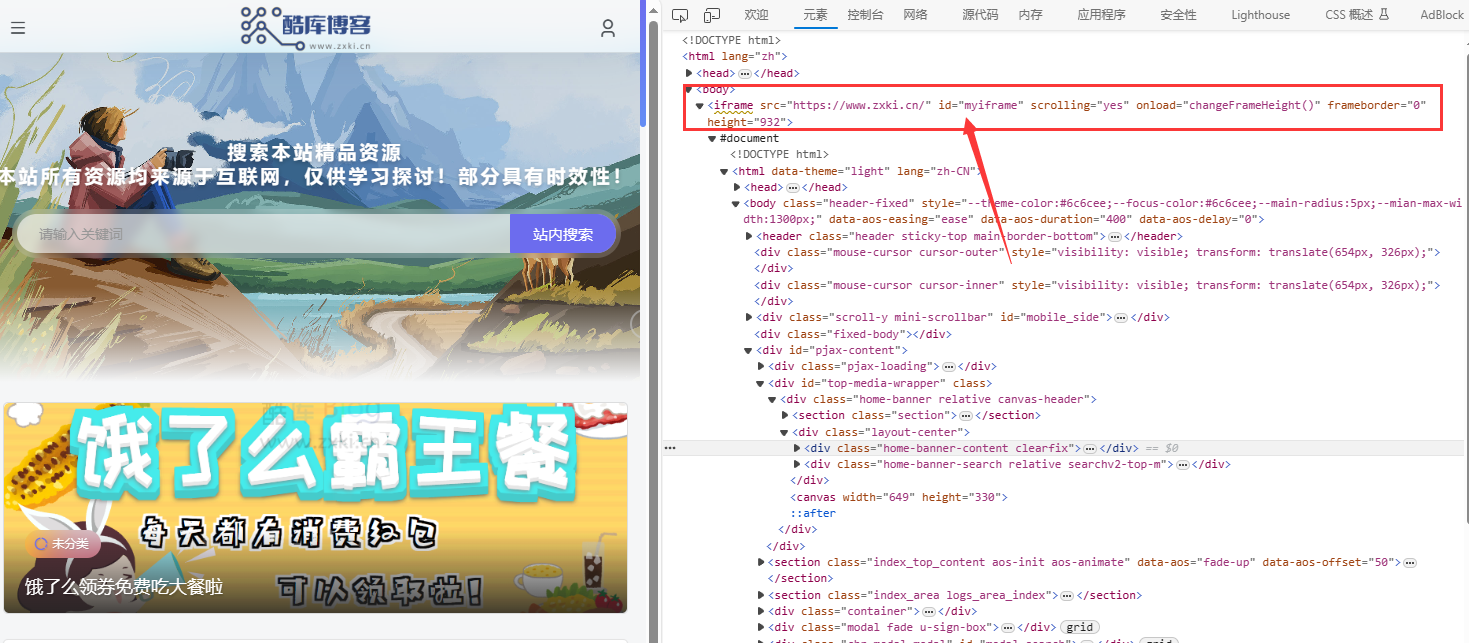1469x643 pixels.
Task: Collapse the highlighted iframe node
Action: 697,104
